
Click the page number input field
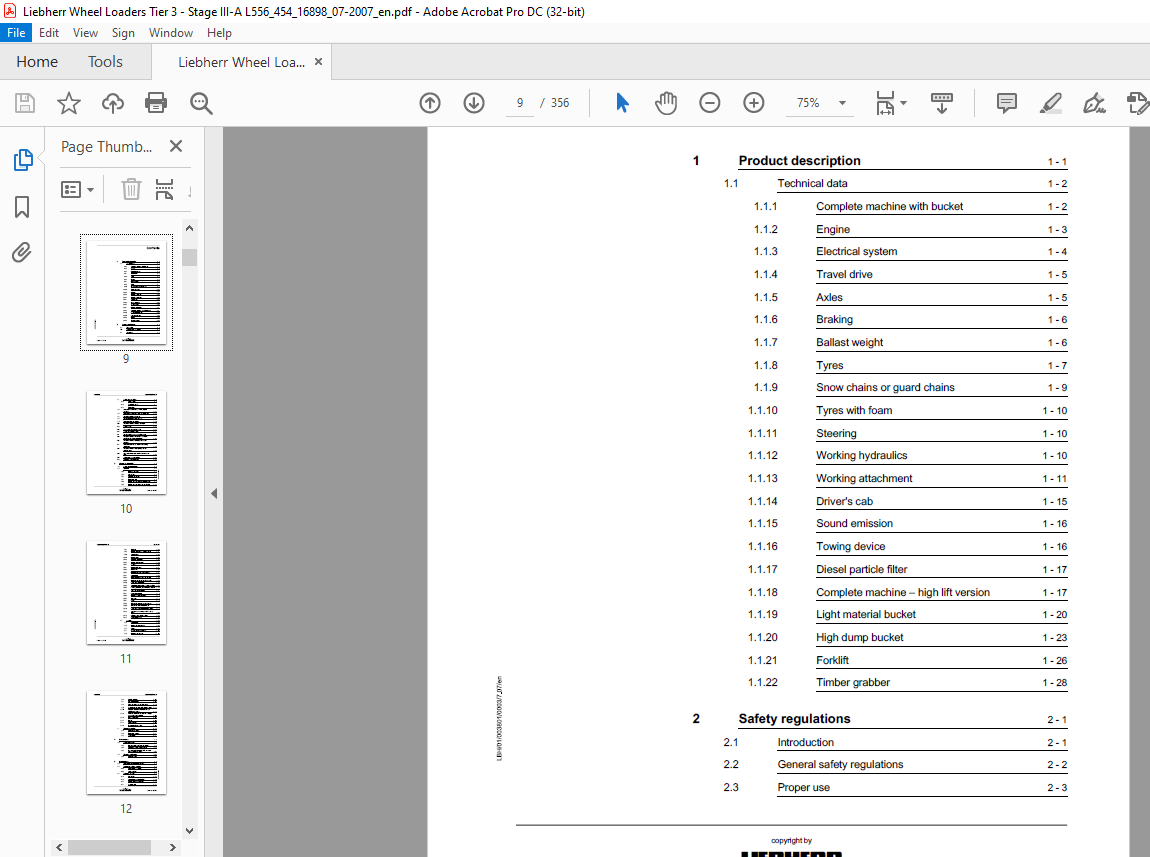coord(520,103)
